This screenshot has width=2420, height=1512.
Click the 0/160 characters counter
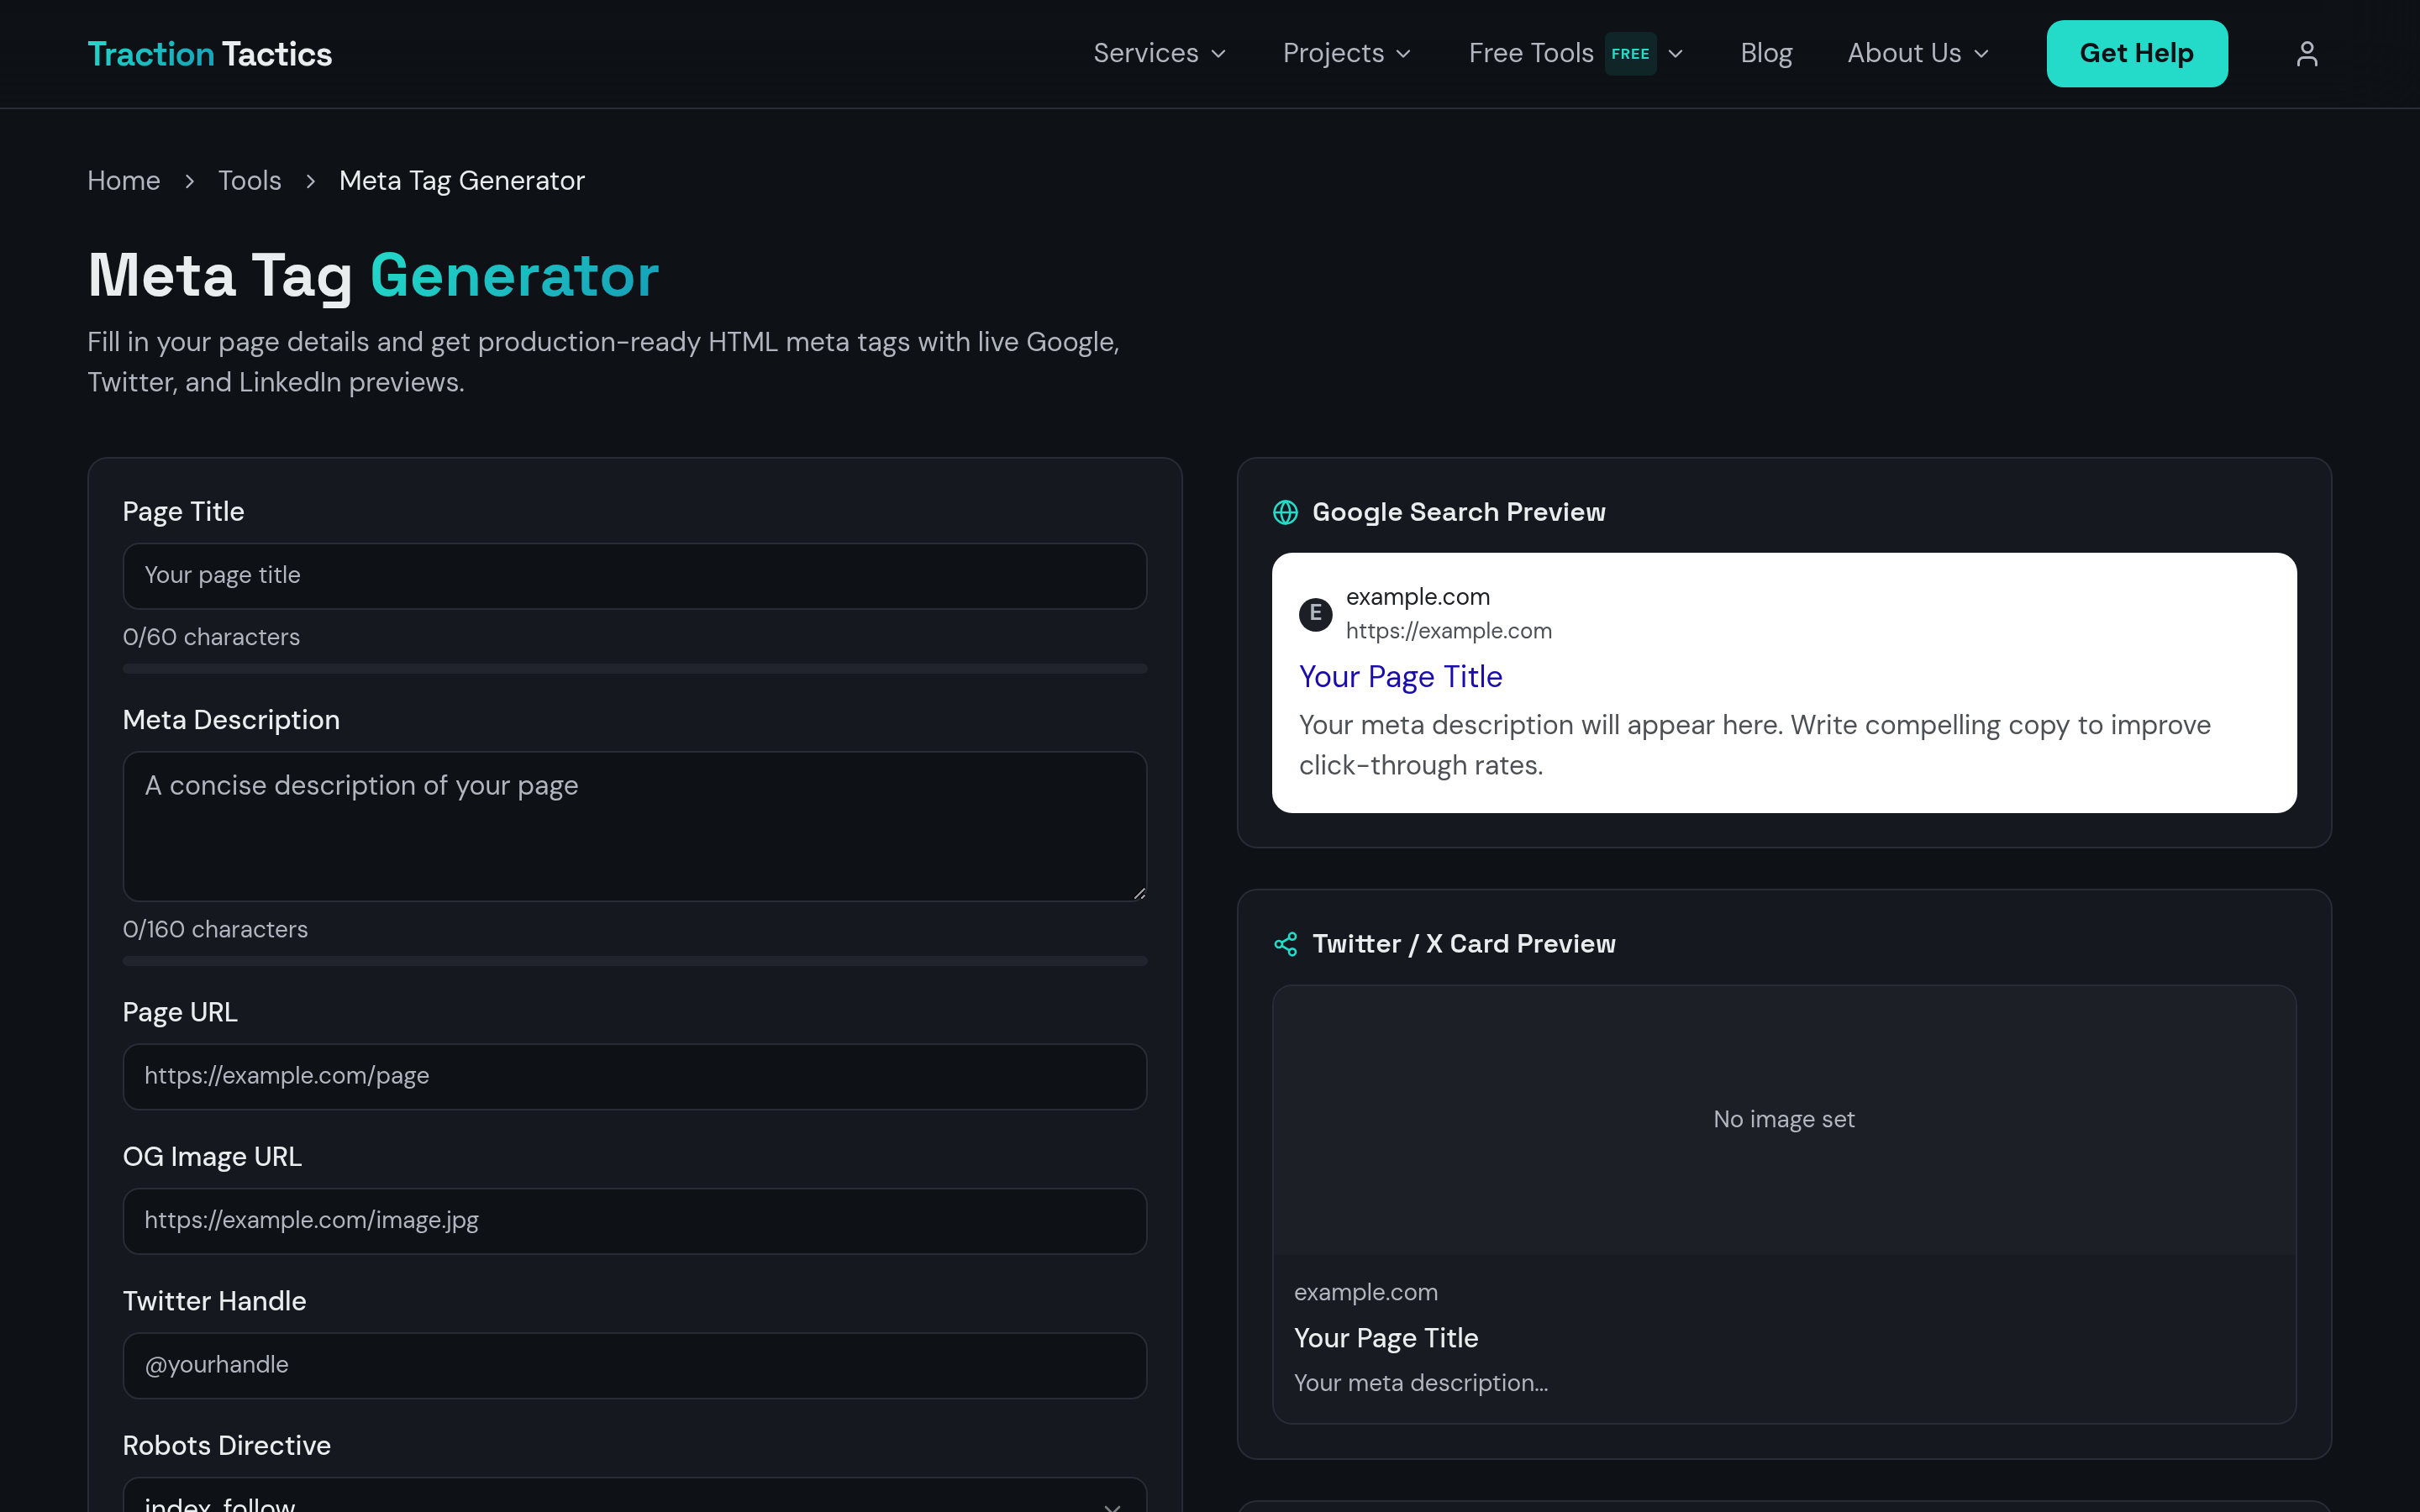(215, 929)
